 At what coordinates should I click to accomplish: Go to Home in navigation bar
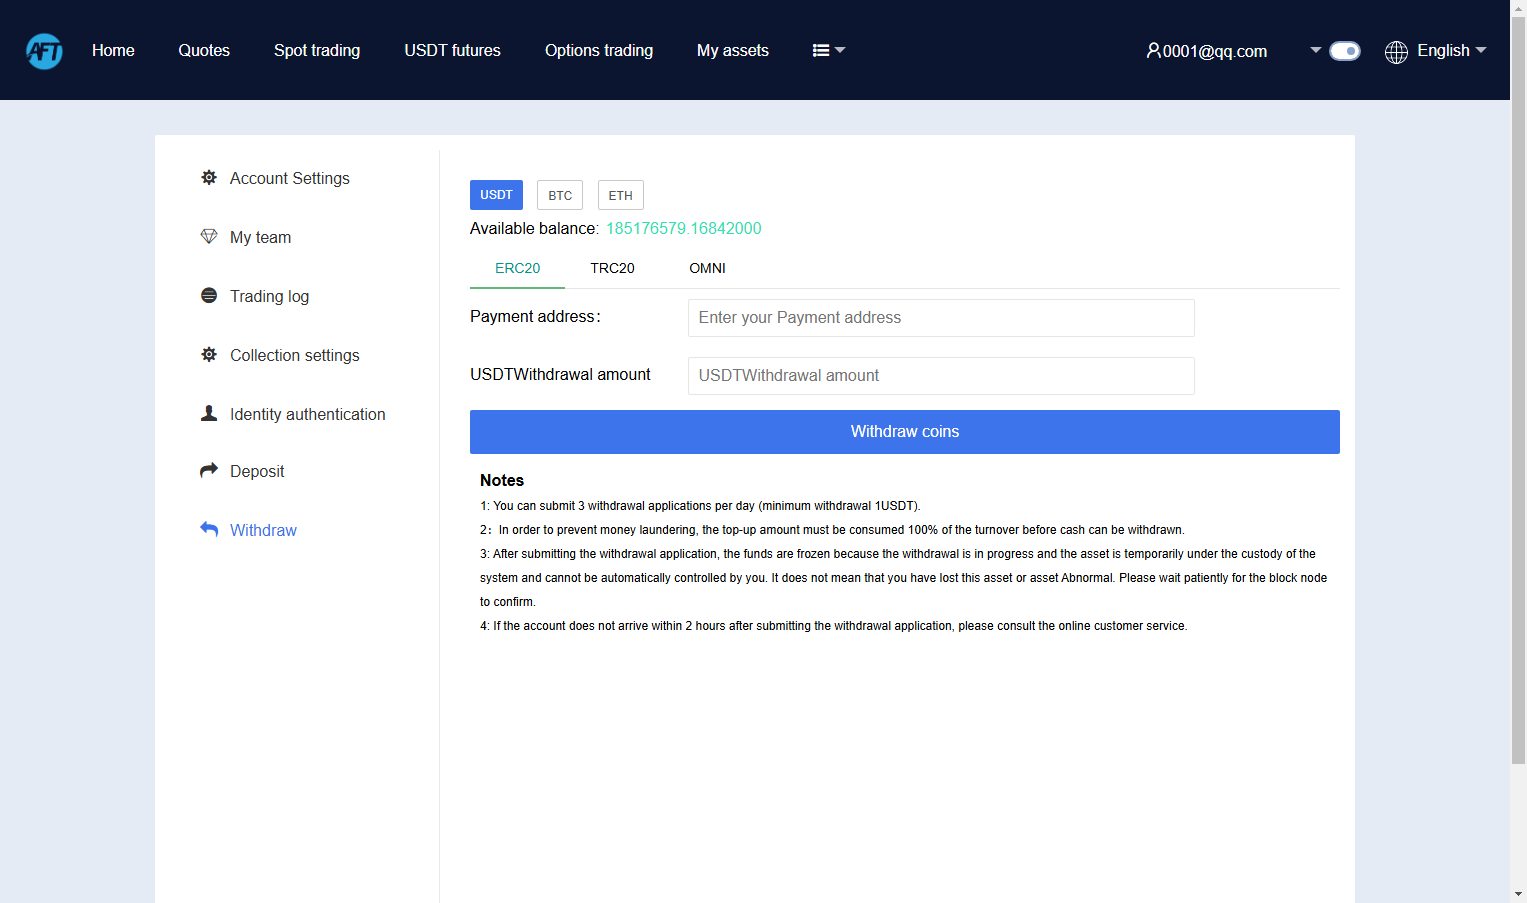[113, 50]
